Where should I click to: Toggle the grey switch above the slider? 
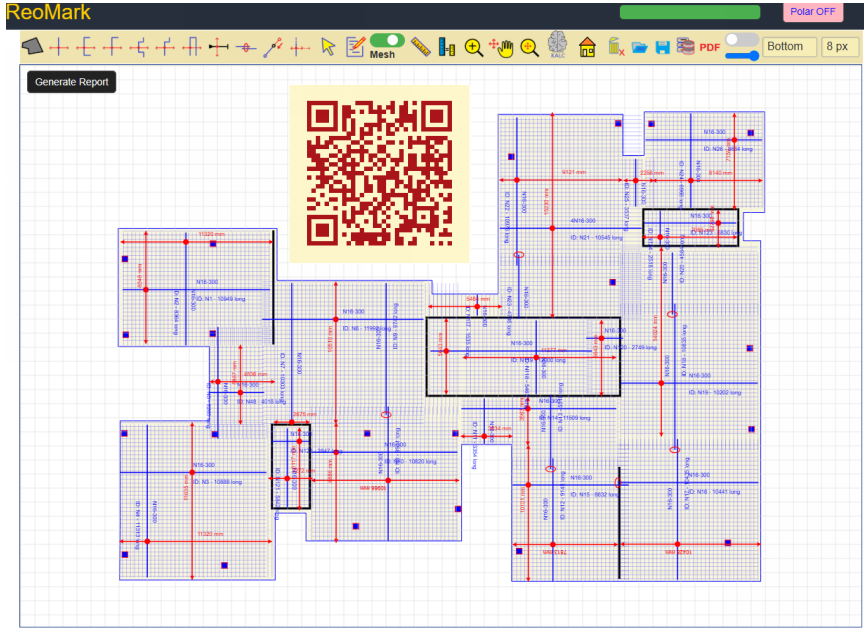click(x=742, y=40)
